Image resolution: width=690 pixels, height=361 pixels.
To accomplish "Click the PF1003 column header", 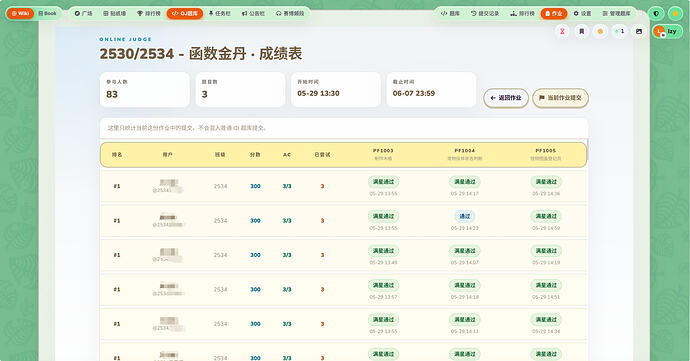I will point(383,154).
